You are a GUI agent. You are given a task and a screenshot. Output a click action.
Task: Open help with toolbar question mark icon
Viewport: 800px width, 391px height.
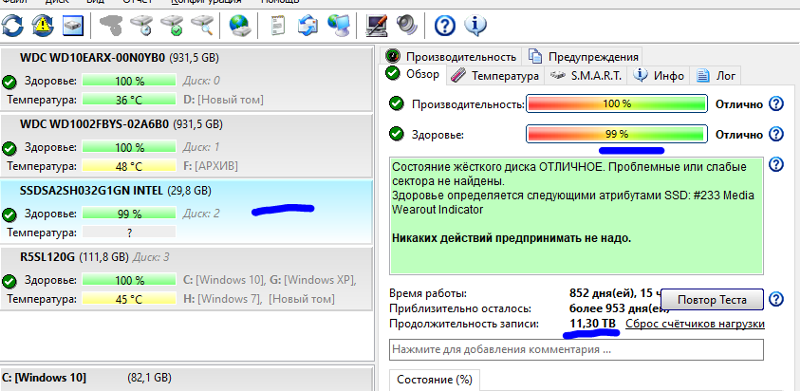[x=444, y=25]
